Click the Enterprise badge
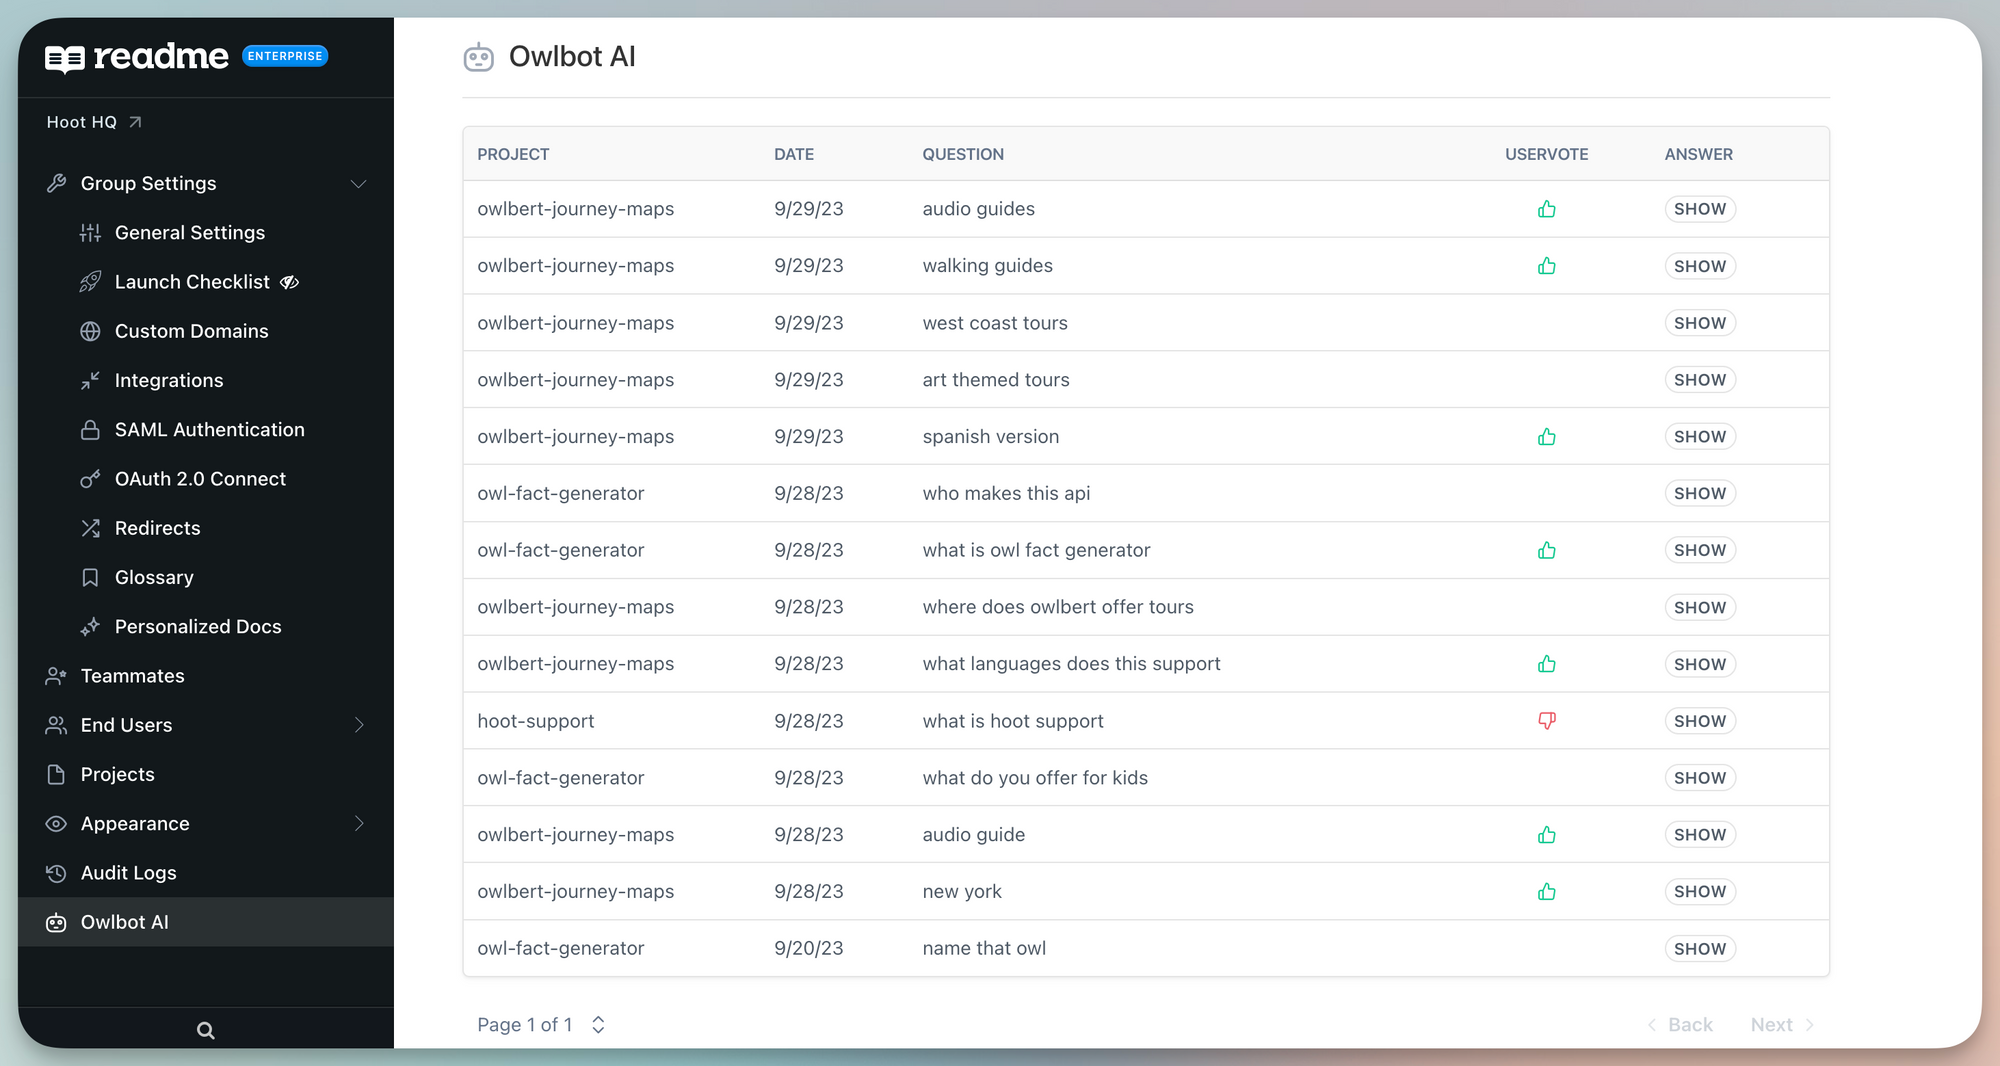The height and width of the screenshot is (1066, 2000). tap(285, 56)
